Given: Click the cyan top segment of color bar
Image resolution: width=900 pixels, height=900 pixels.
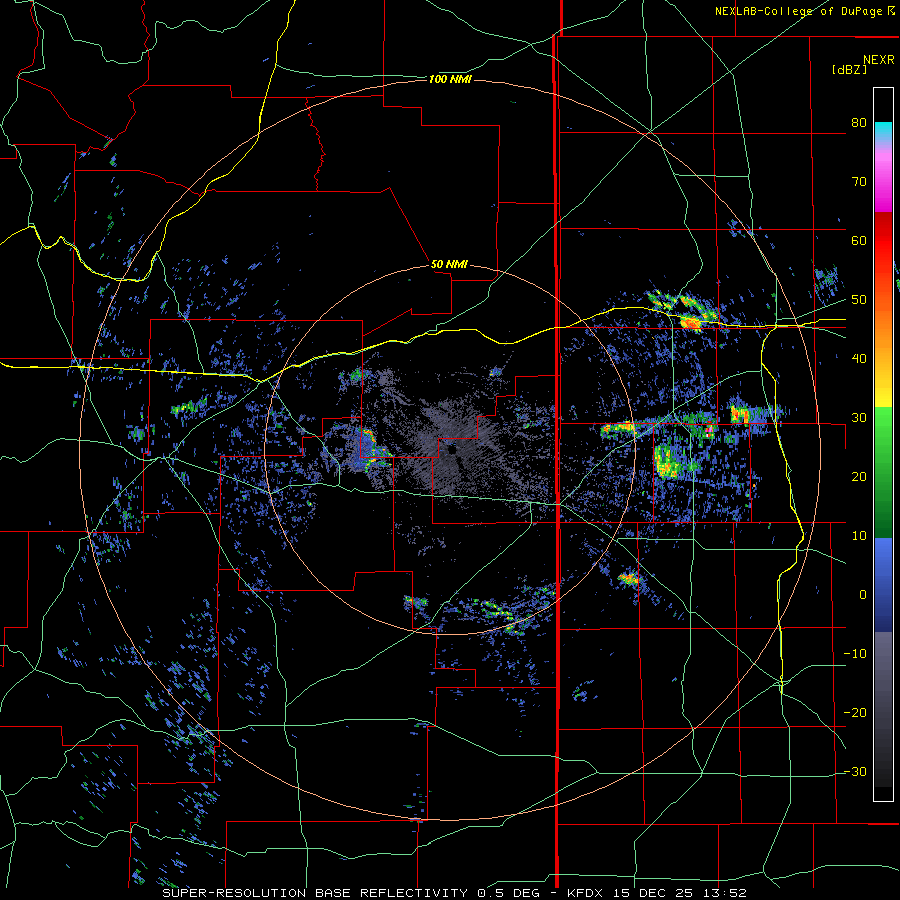Looking at the screenshot, I should pyautogui.click(x=883, y=133).
